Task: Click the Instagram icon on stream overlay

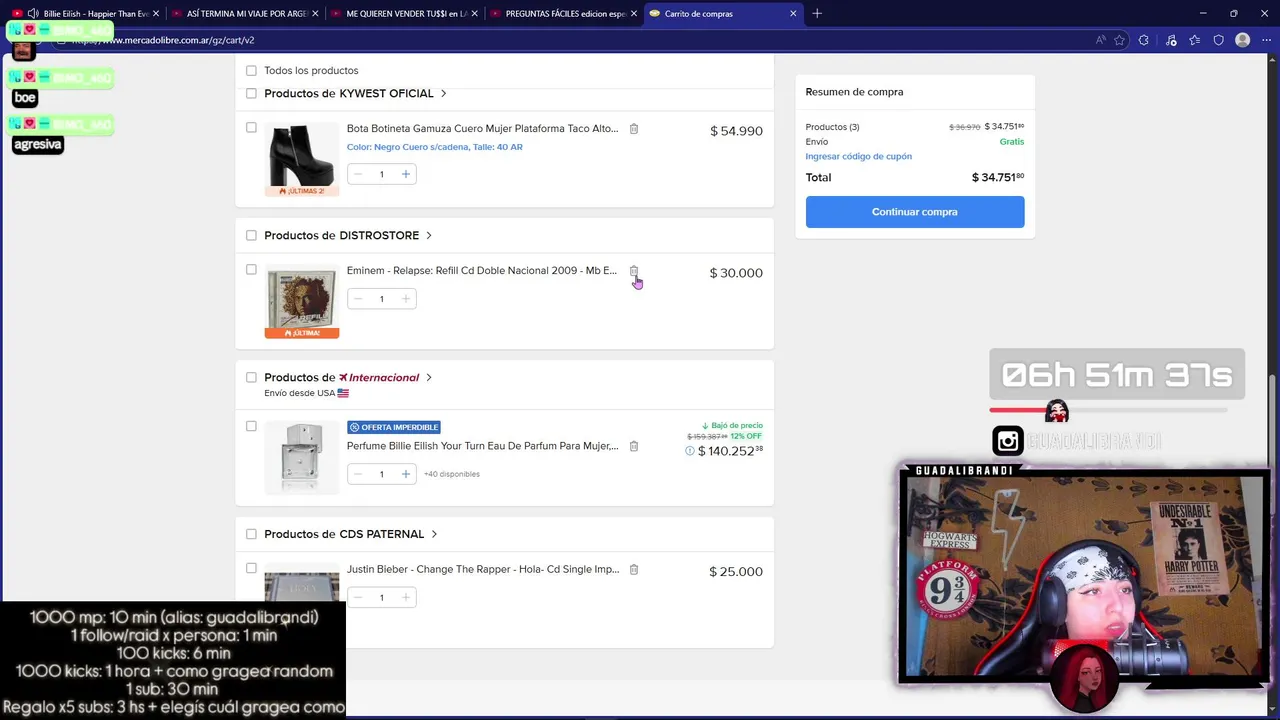Action: [x=1007, y=441]
